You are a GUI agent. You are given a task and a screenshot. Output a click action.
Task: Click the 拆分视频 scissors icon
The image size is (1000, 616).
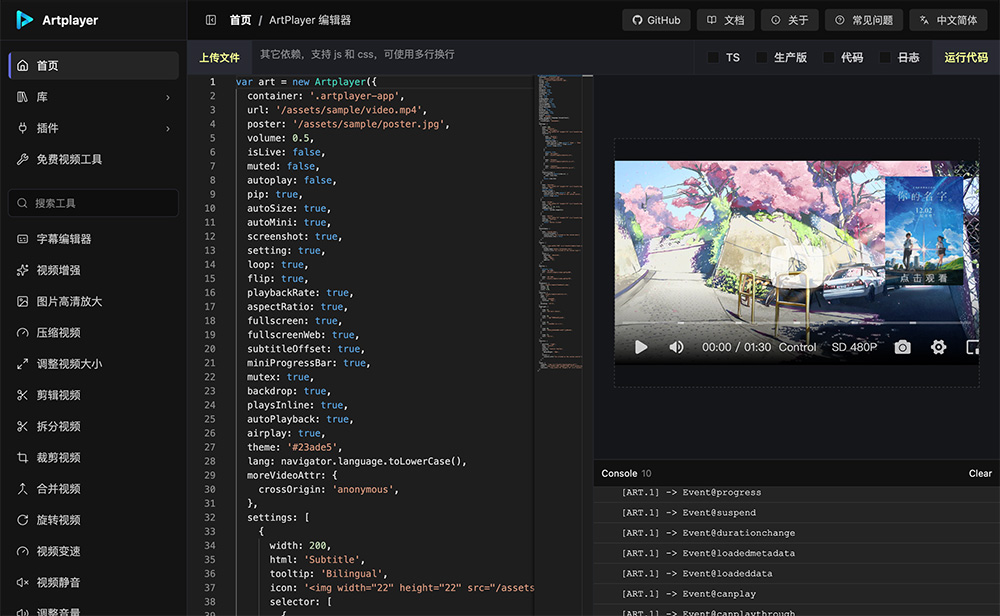pyautogui.click(x=22, y=427)
